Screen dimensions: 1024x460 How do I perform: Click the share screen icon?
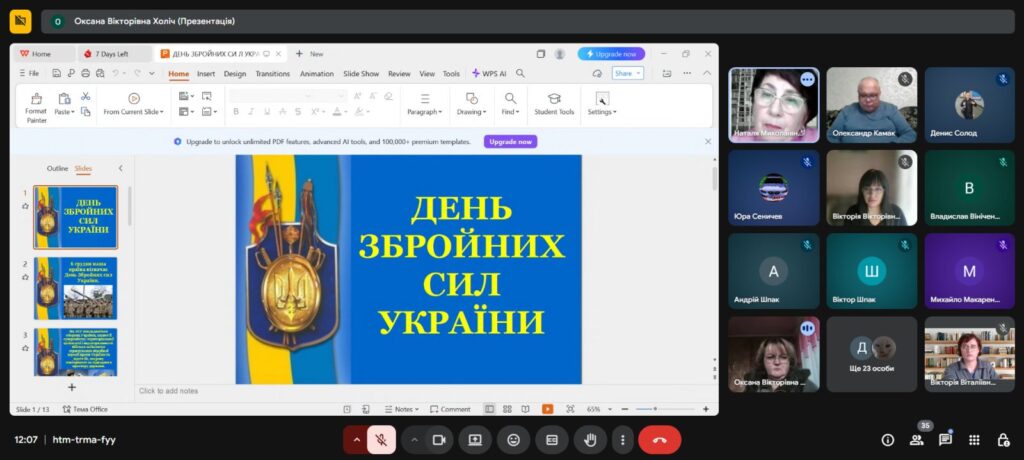pos(475,439)
